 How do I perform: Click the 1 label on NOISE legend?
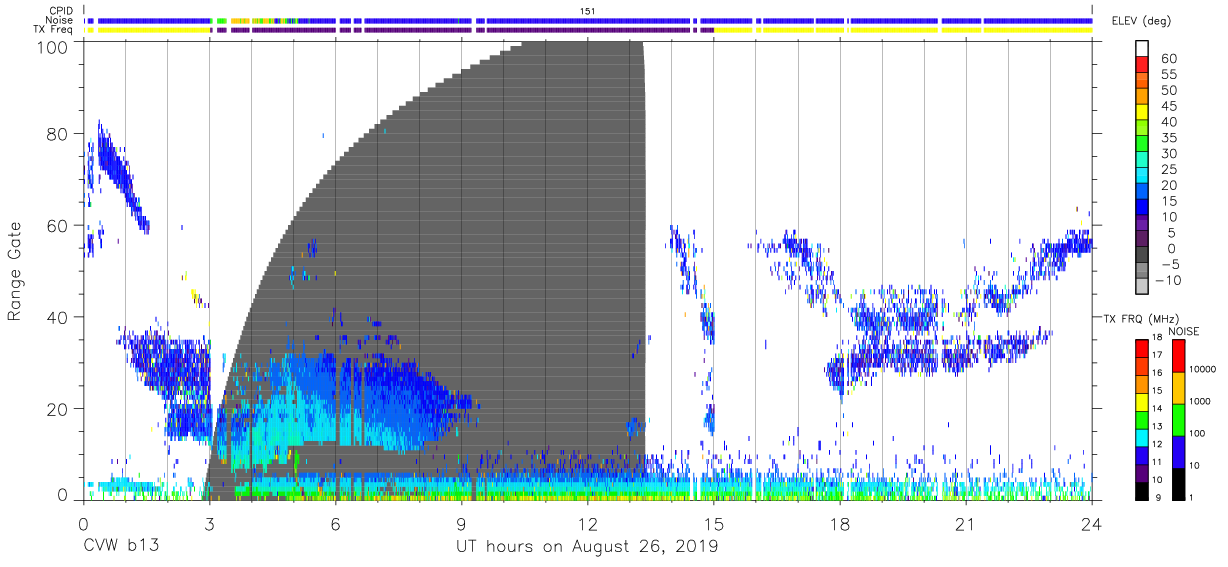pyautogui.click(x=1193, y=498)
